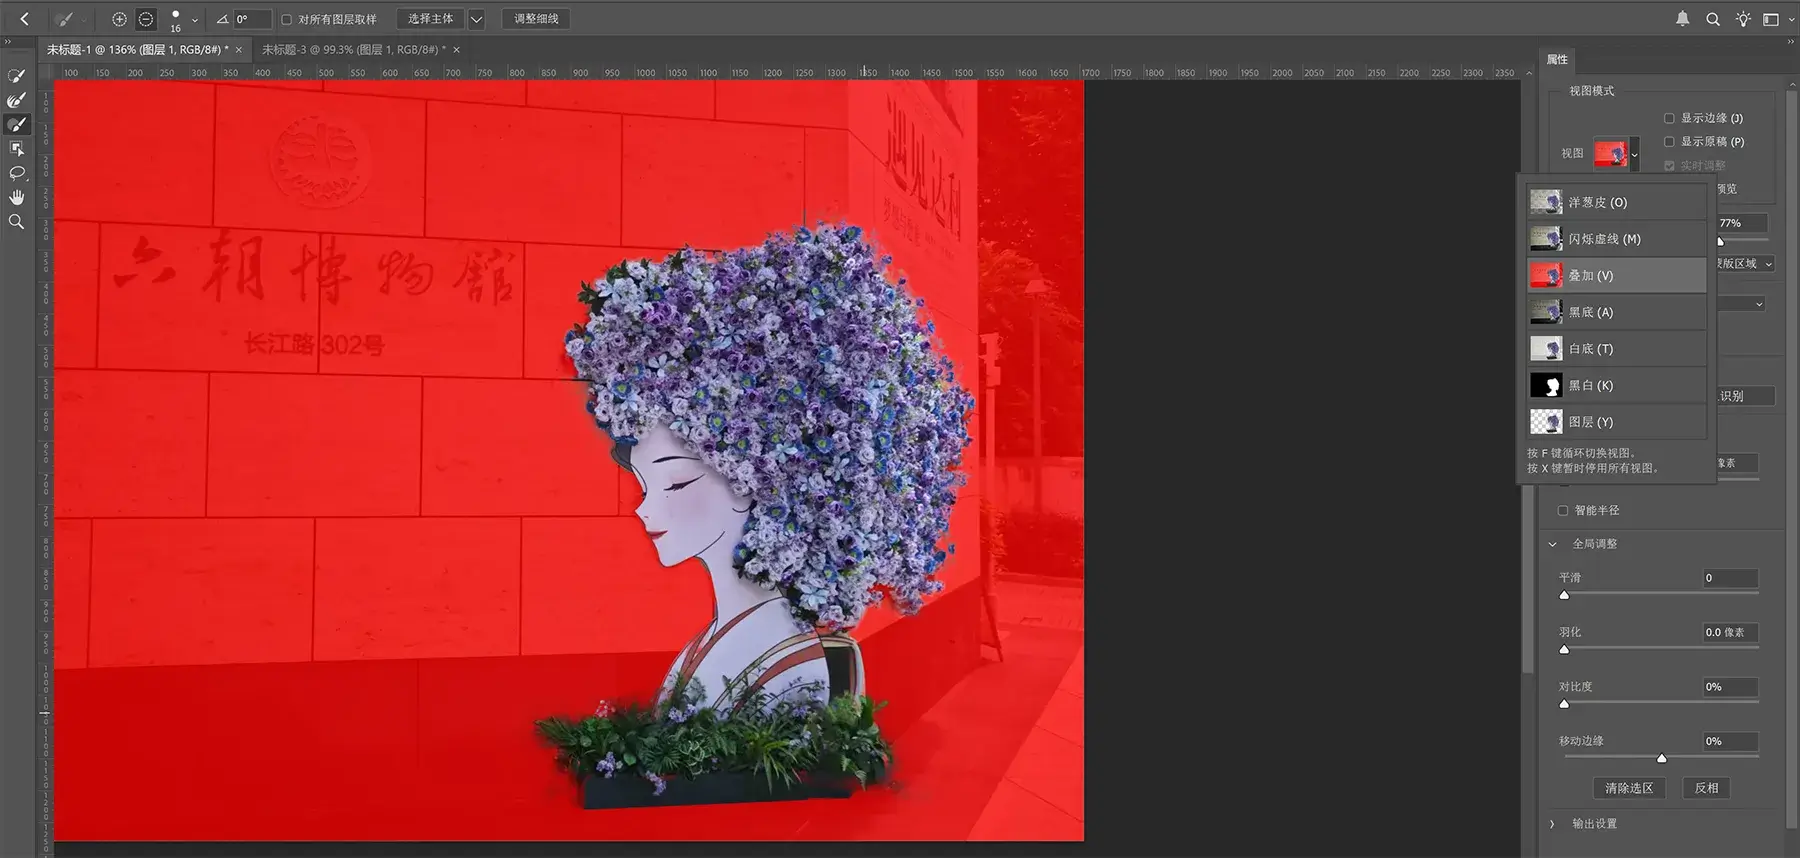The height and width of the screenshot is (858, 1800).
Task: Open the workspace layout switcher icon
Action: pyautogui.click(x=1771, y=19)
